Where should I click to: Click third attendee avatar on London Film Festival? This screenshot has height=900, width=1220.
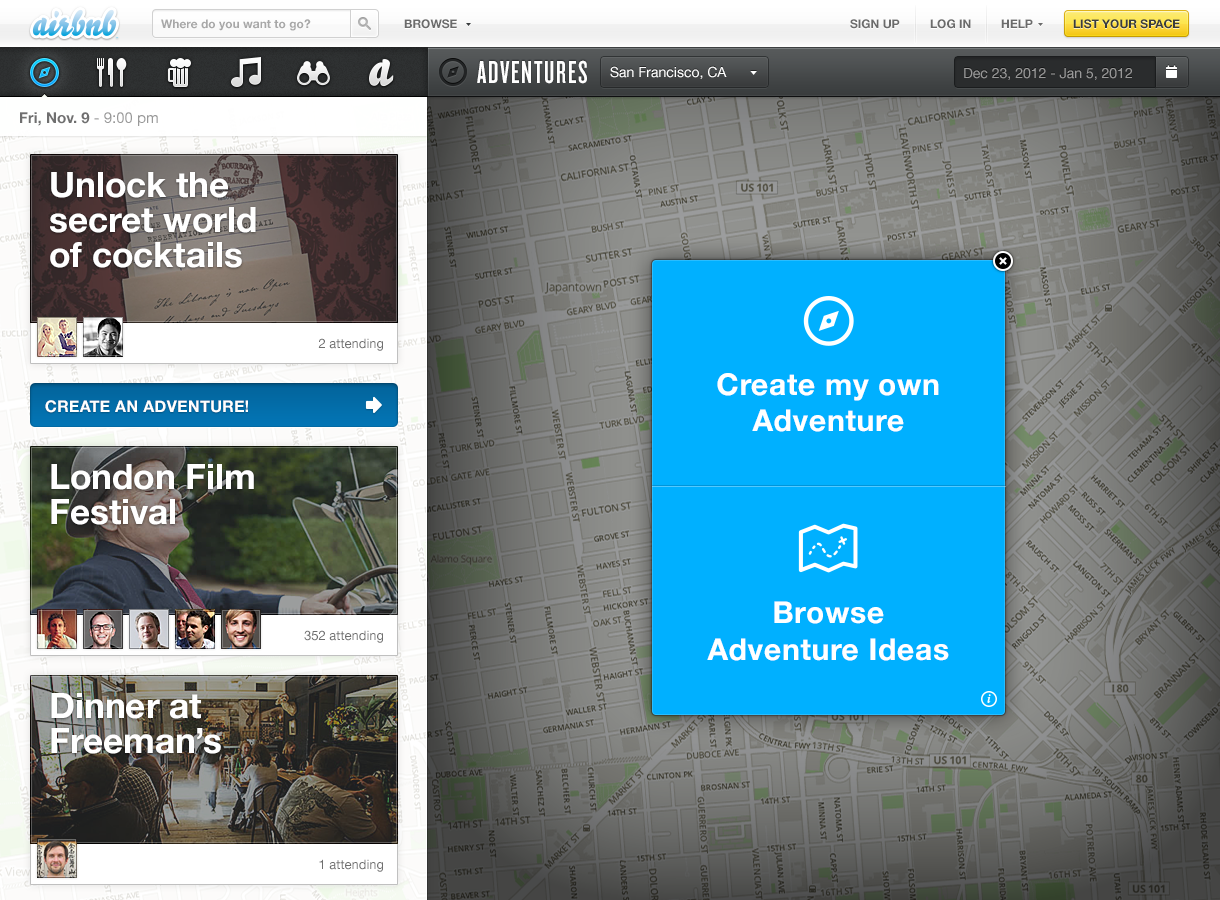[149, 629]
